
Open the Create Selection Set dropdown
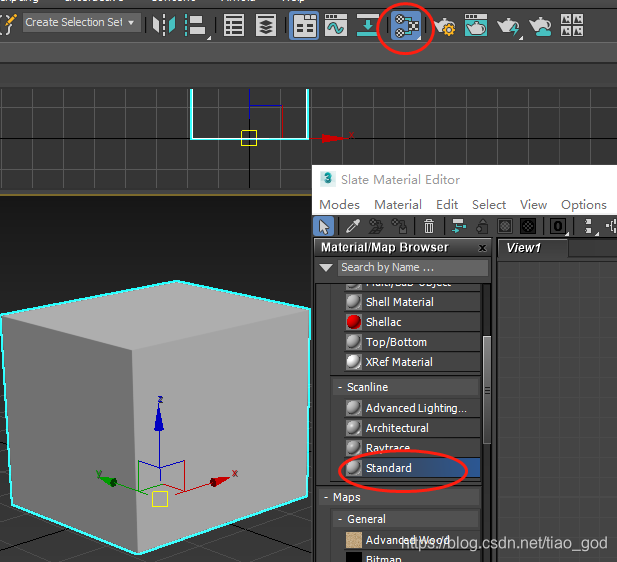click(x=81, y=22)
